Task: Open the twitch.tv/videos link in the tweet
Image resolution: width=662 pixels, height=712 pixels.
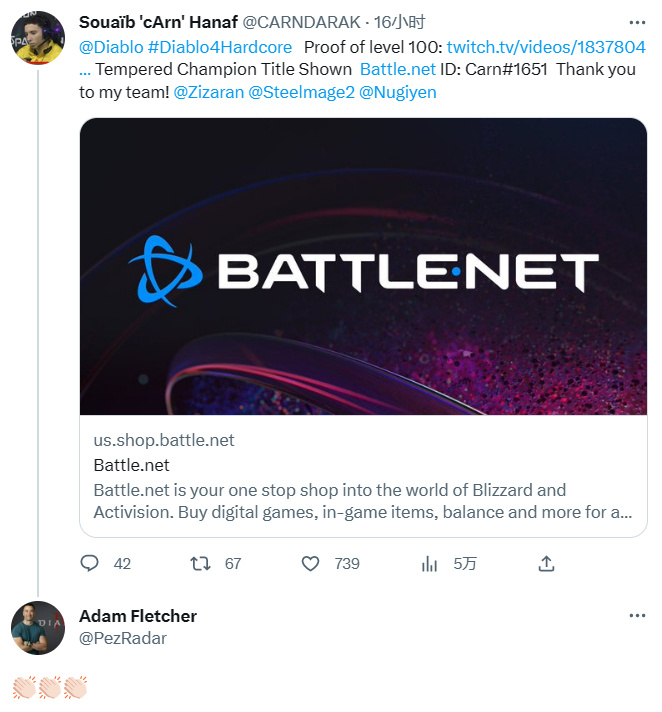Action: (x=546, y=47)
